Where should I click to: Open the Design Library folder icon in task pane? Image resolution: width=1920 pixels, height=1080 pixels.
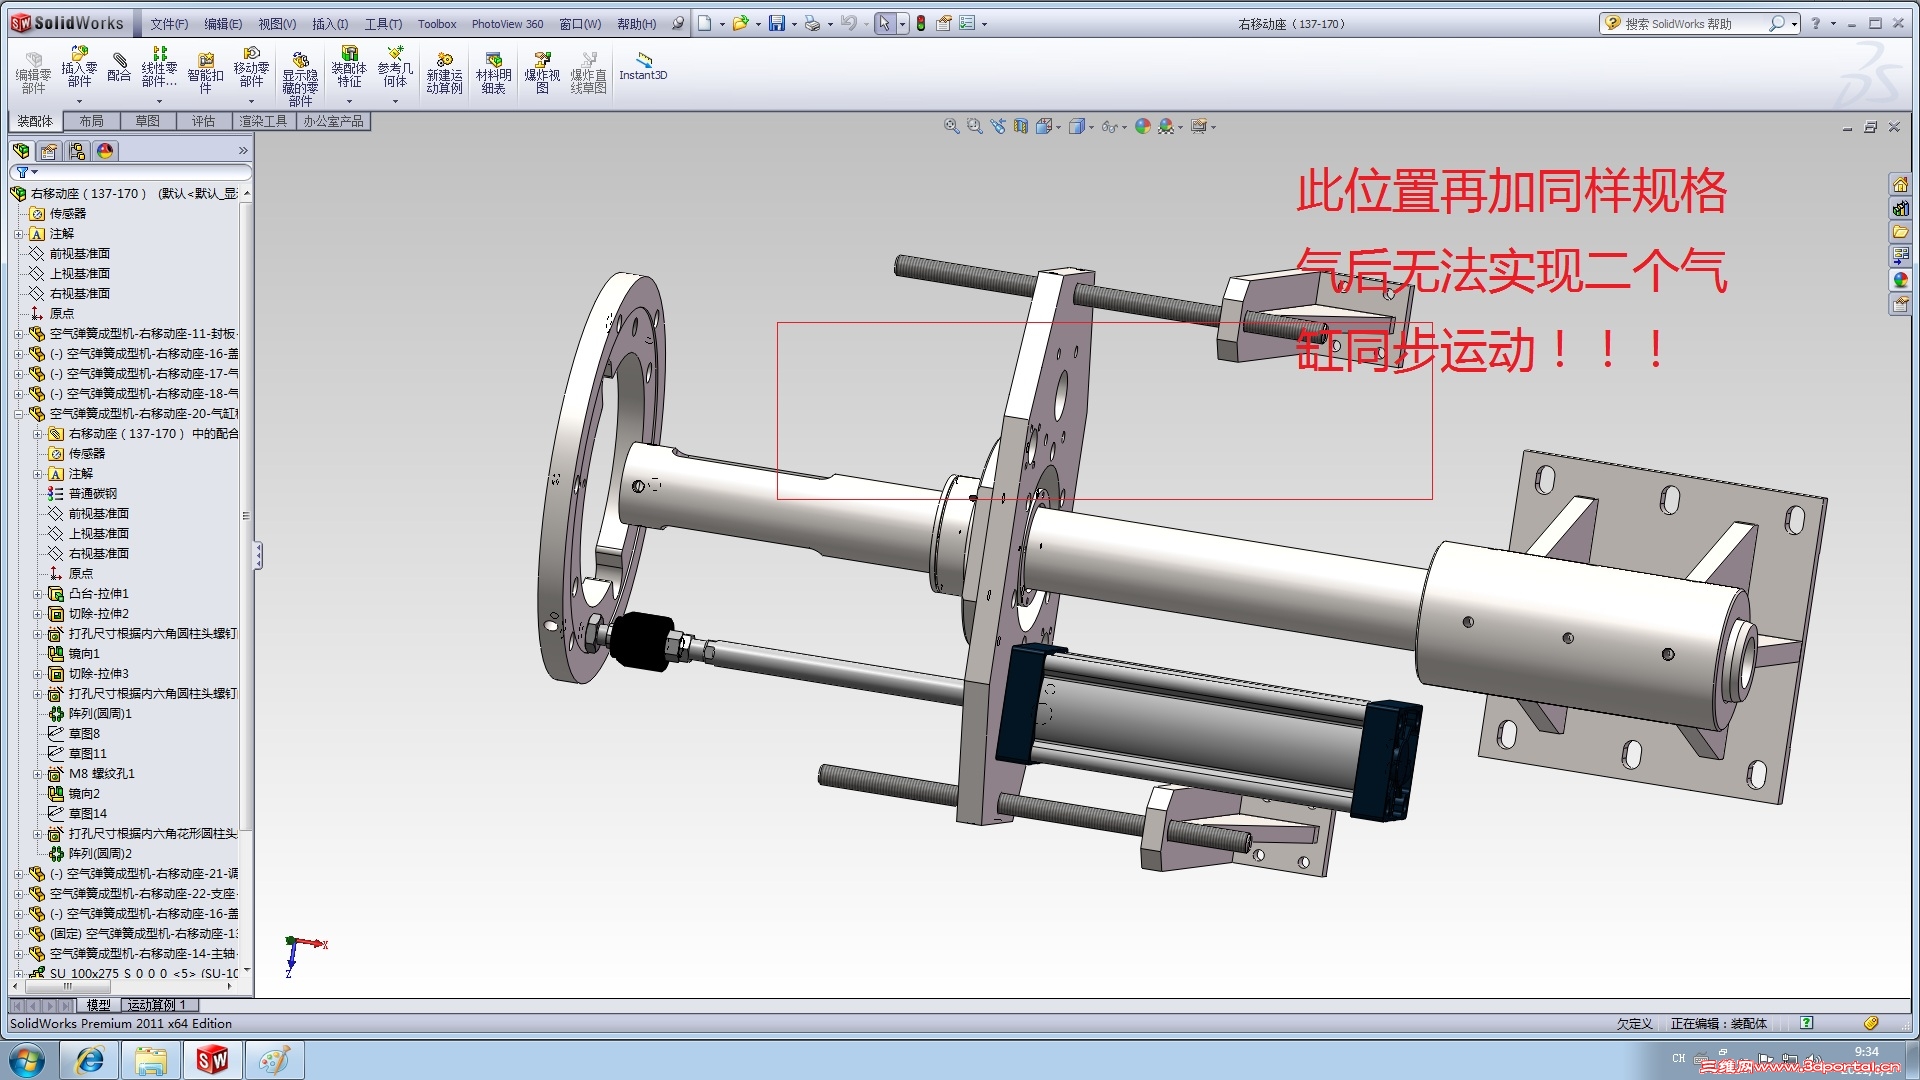(x=1900, y=232)
